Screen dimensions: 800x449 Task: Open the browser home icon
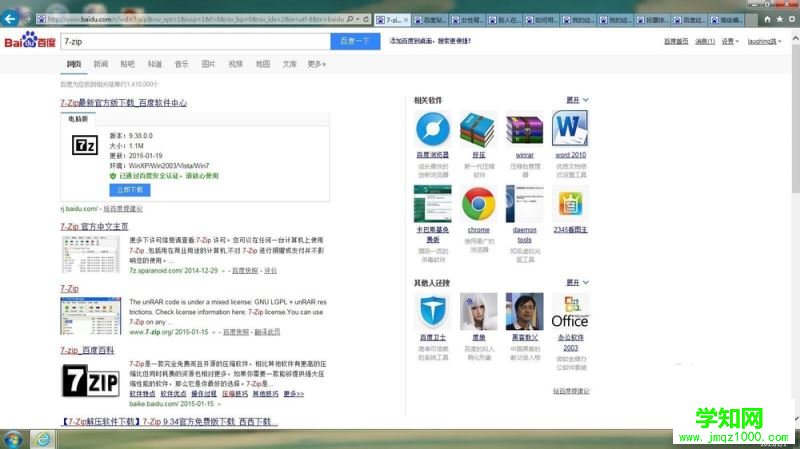[767, 19]
